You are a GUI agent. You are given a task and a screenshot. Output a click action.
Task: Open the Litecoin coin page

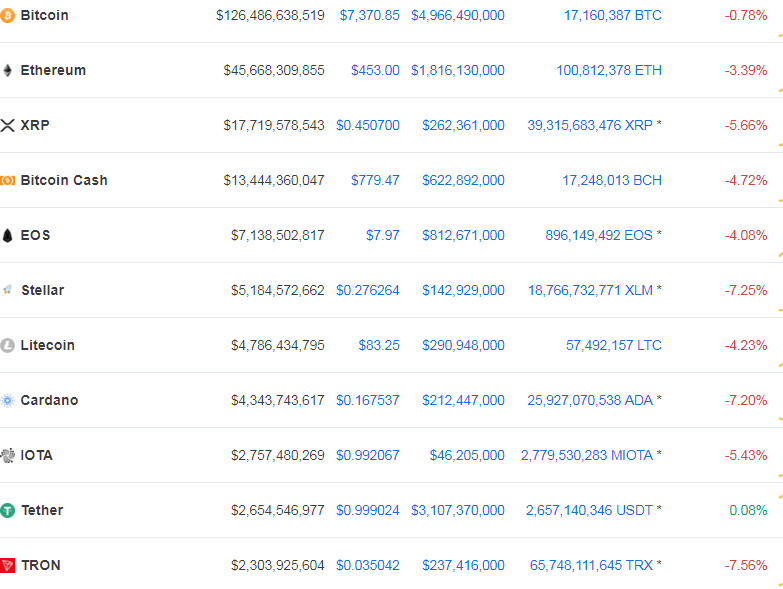point(47,345)
